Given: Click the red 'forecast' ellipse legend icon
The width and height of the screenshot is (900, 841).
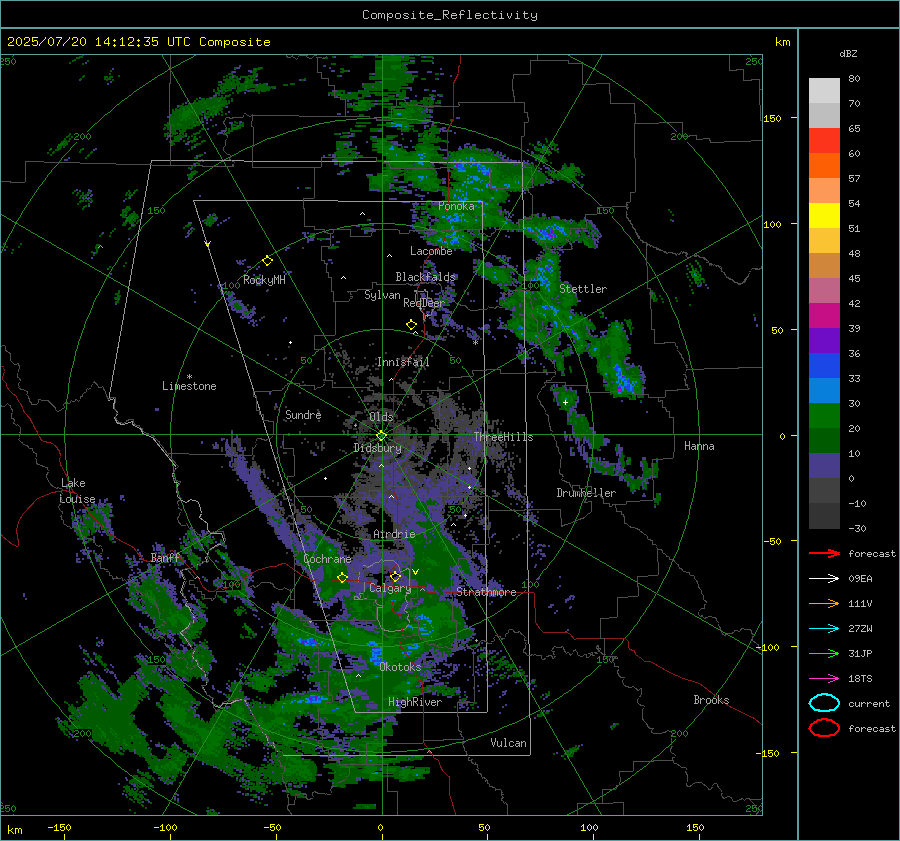Looking at the screenshot, I should 824,728.
